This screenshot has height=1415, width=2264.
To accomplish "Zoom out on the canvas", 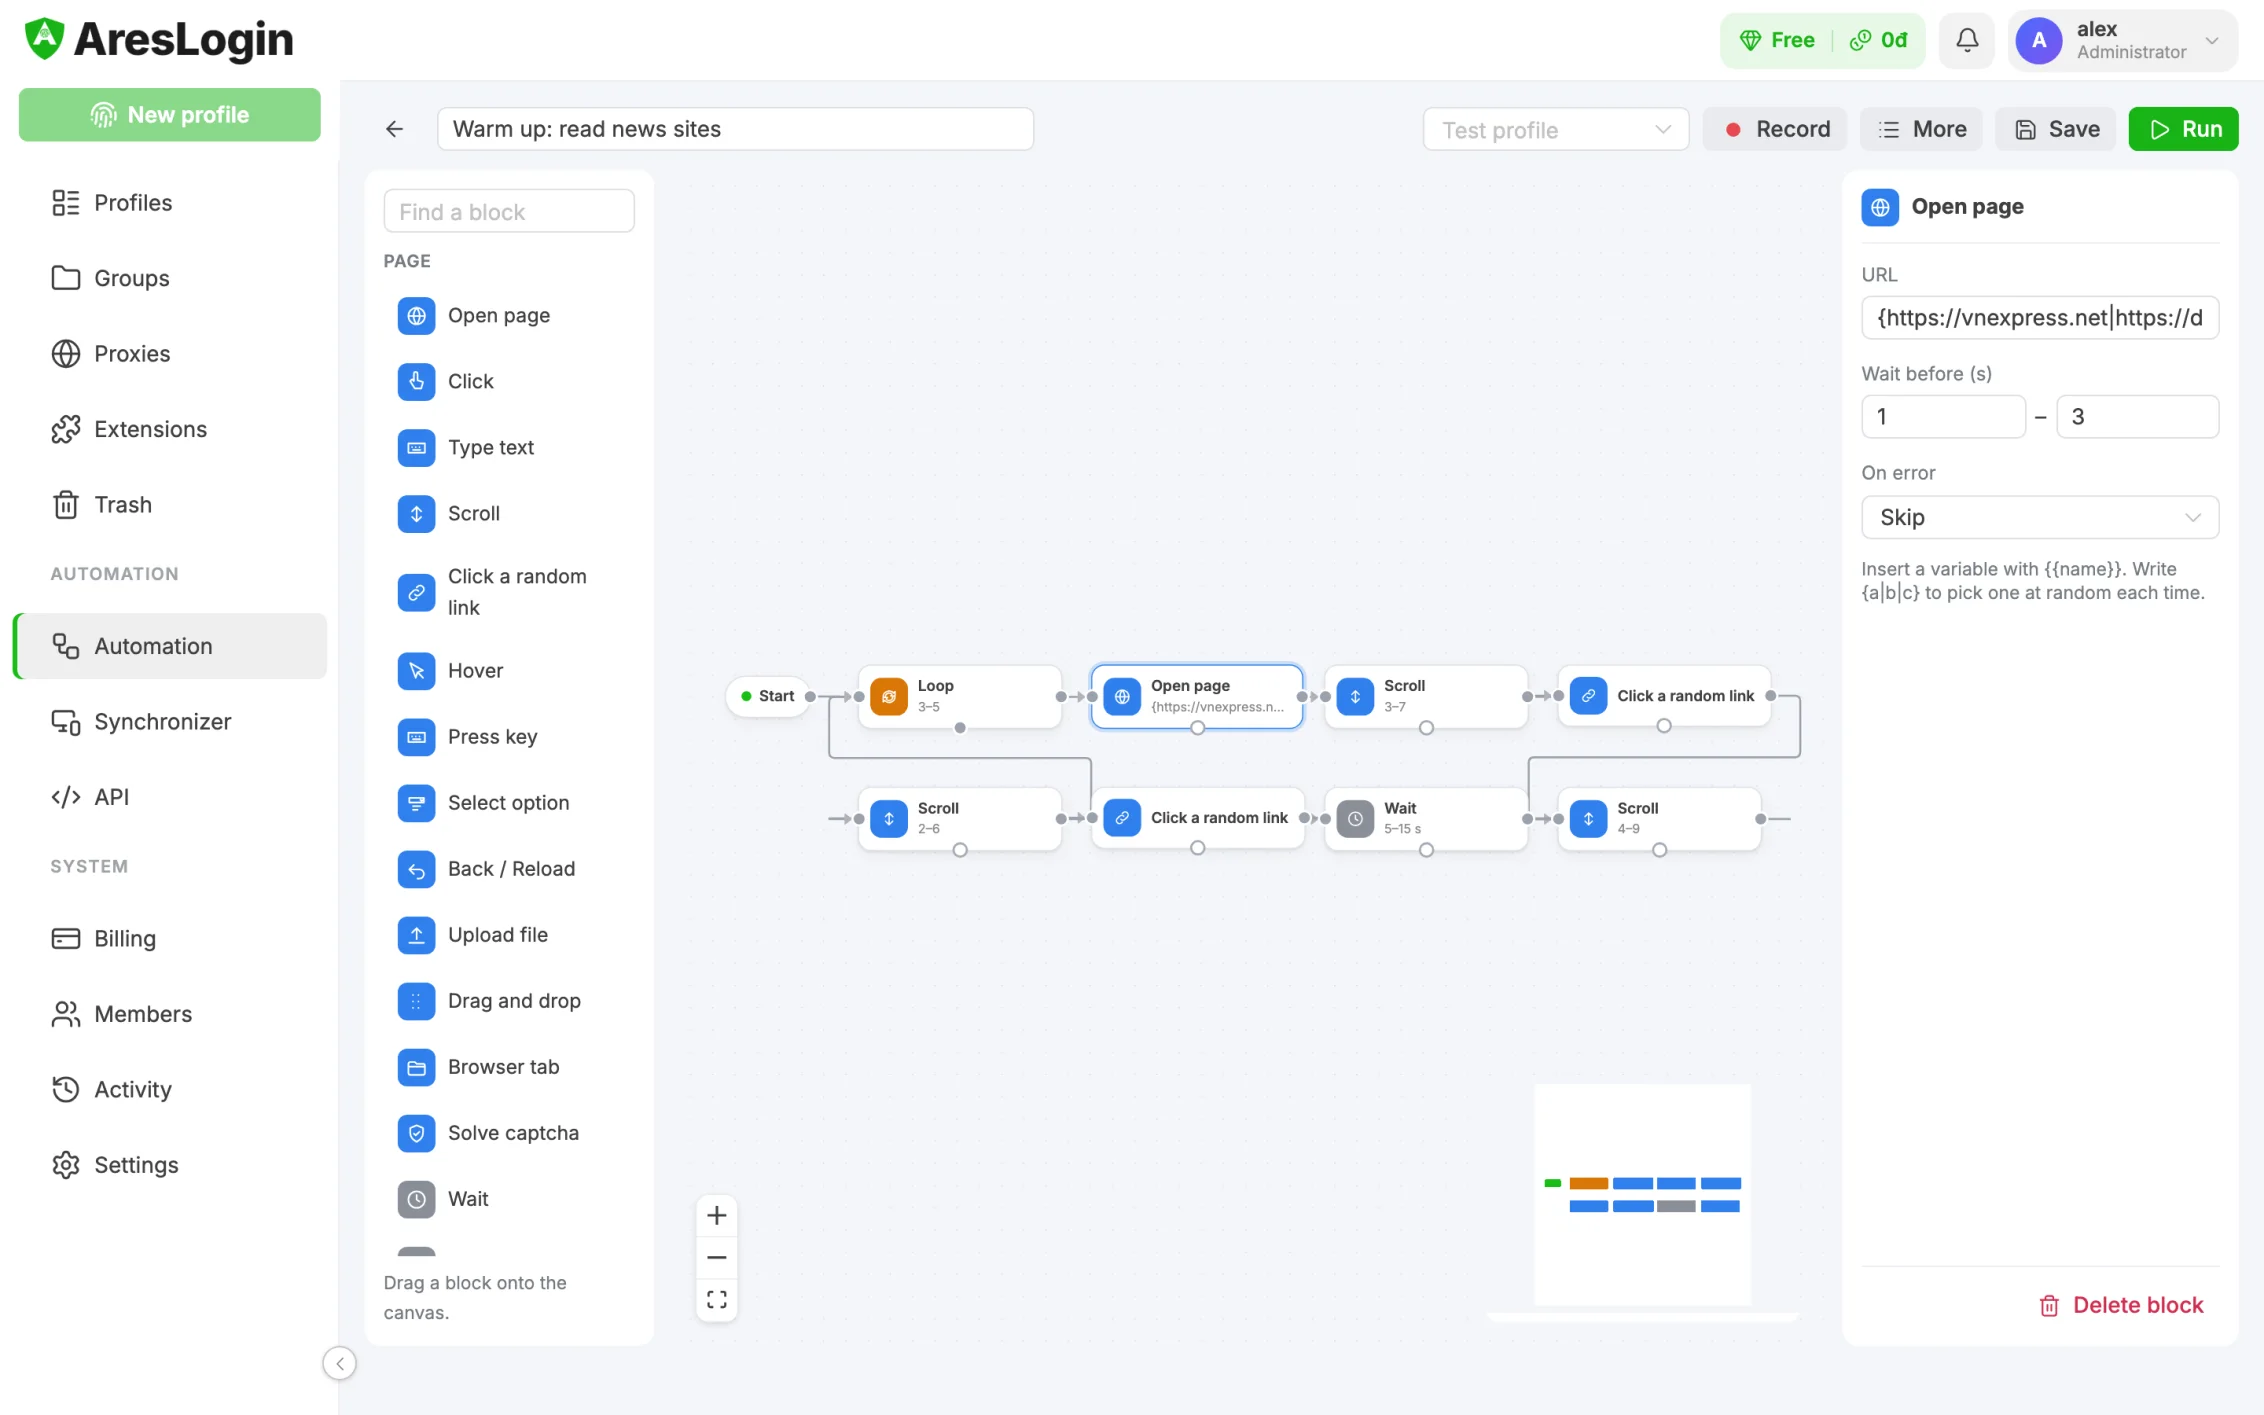I will (x=717, y=1258).
